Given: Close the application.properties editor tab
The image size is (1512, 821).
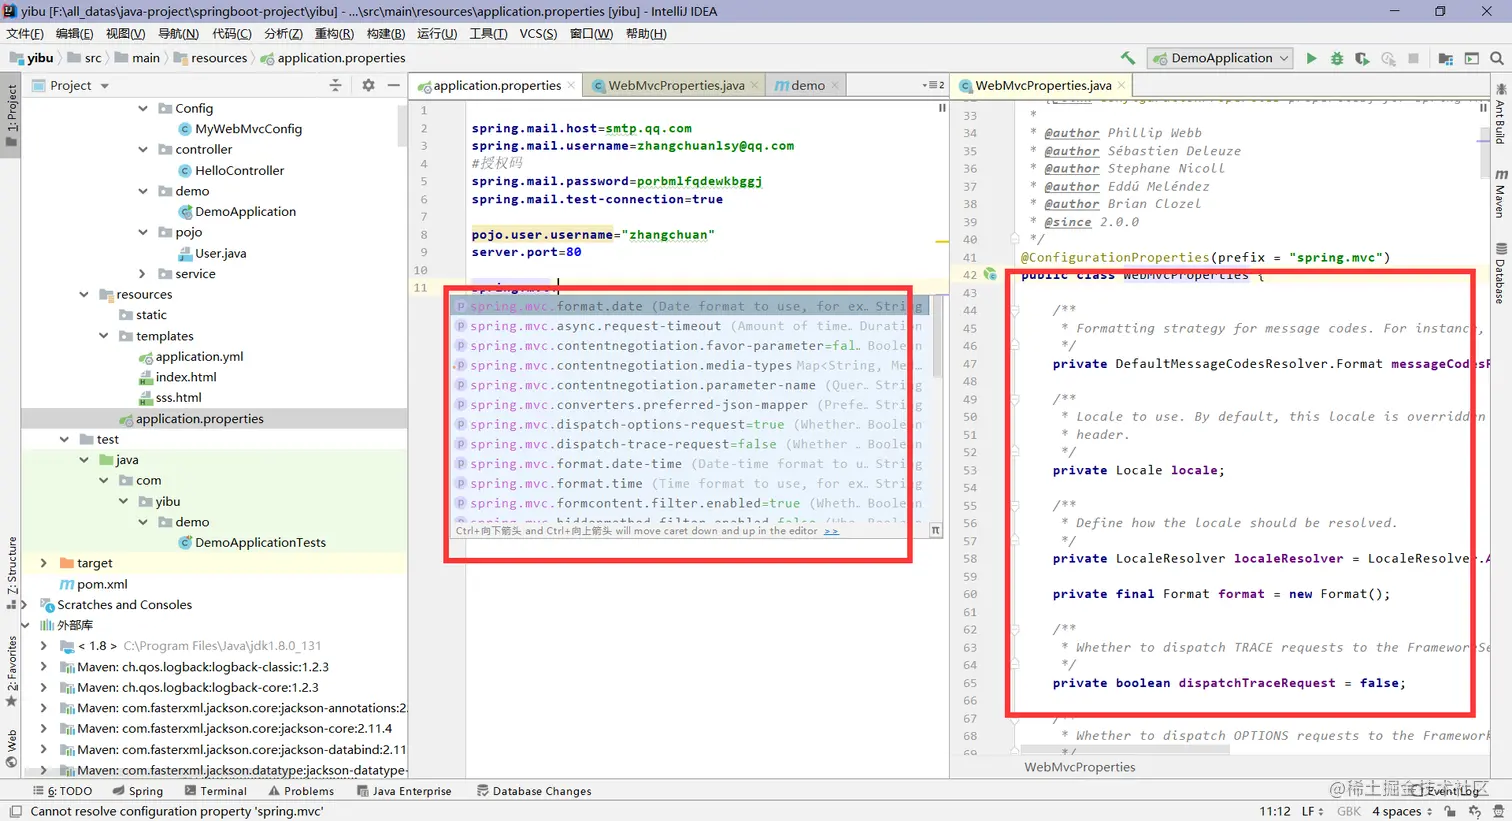Looking at the screenshot, I should [x=571, y=85].
